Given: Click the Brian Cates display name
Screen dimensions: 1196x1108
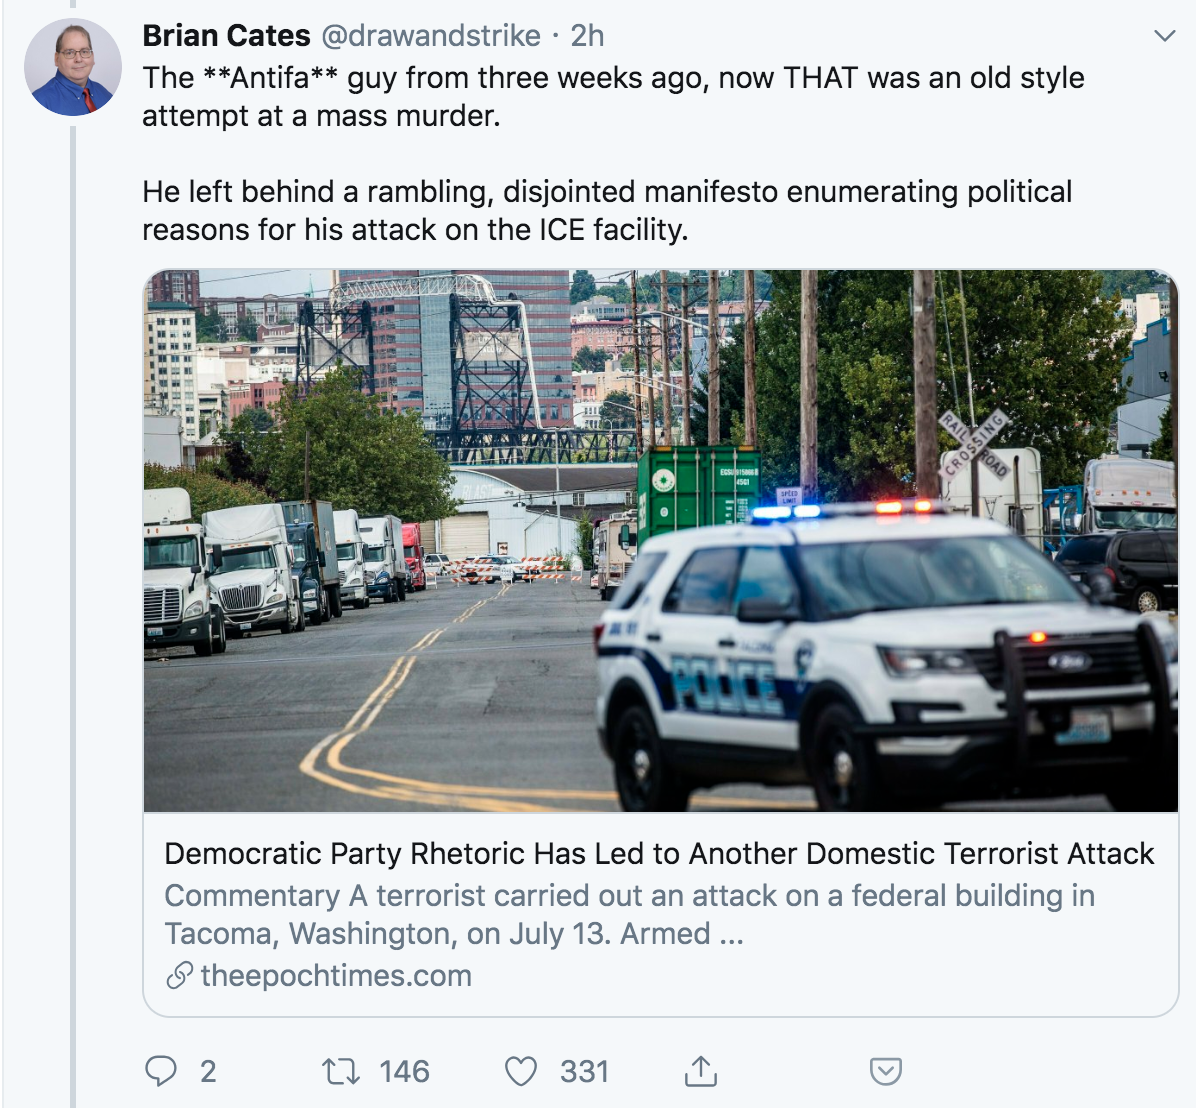Looking at the screenshot, I should tap(226, 36).
